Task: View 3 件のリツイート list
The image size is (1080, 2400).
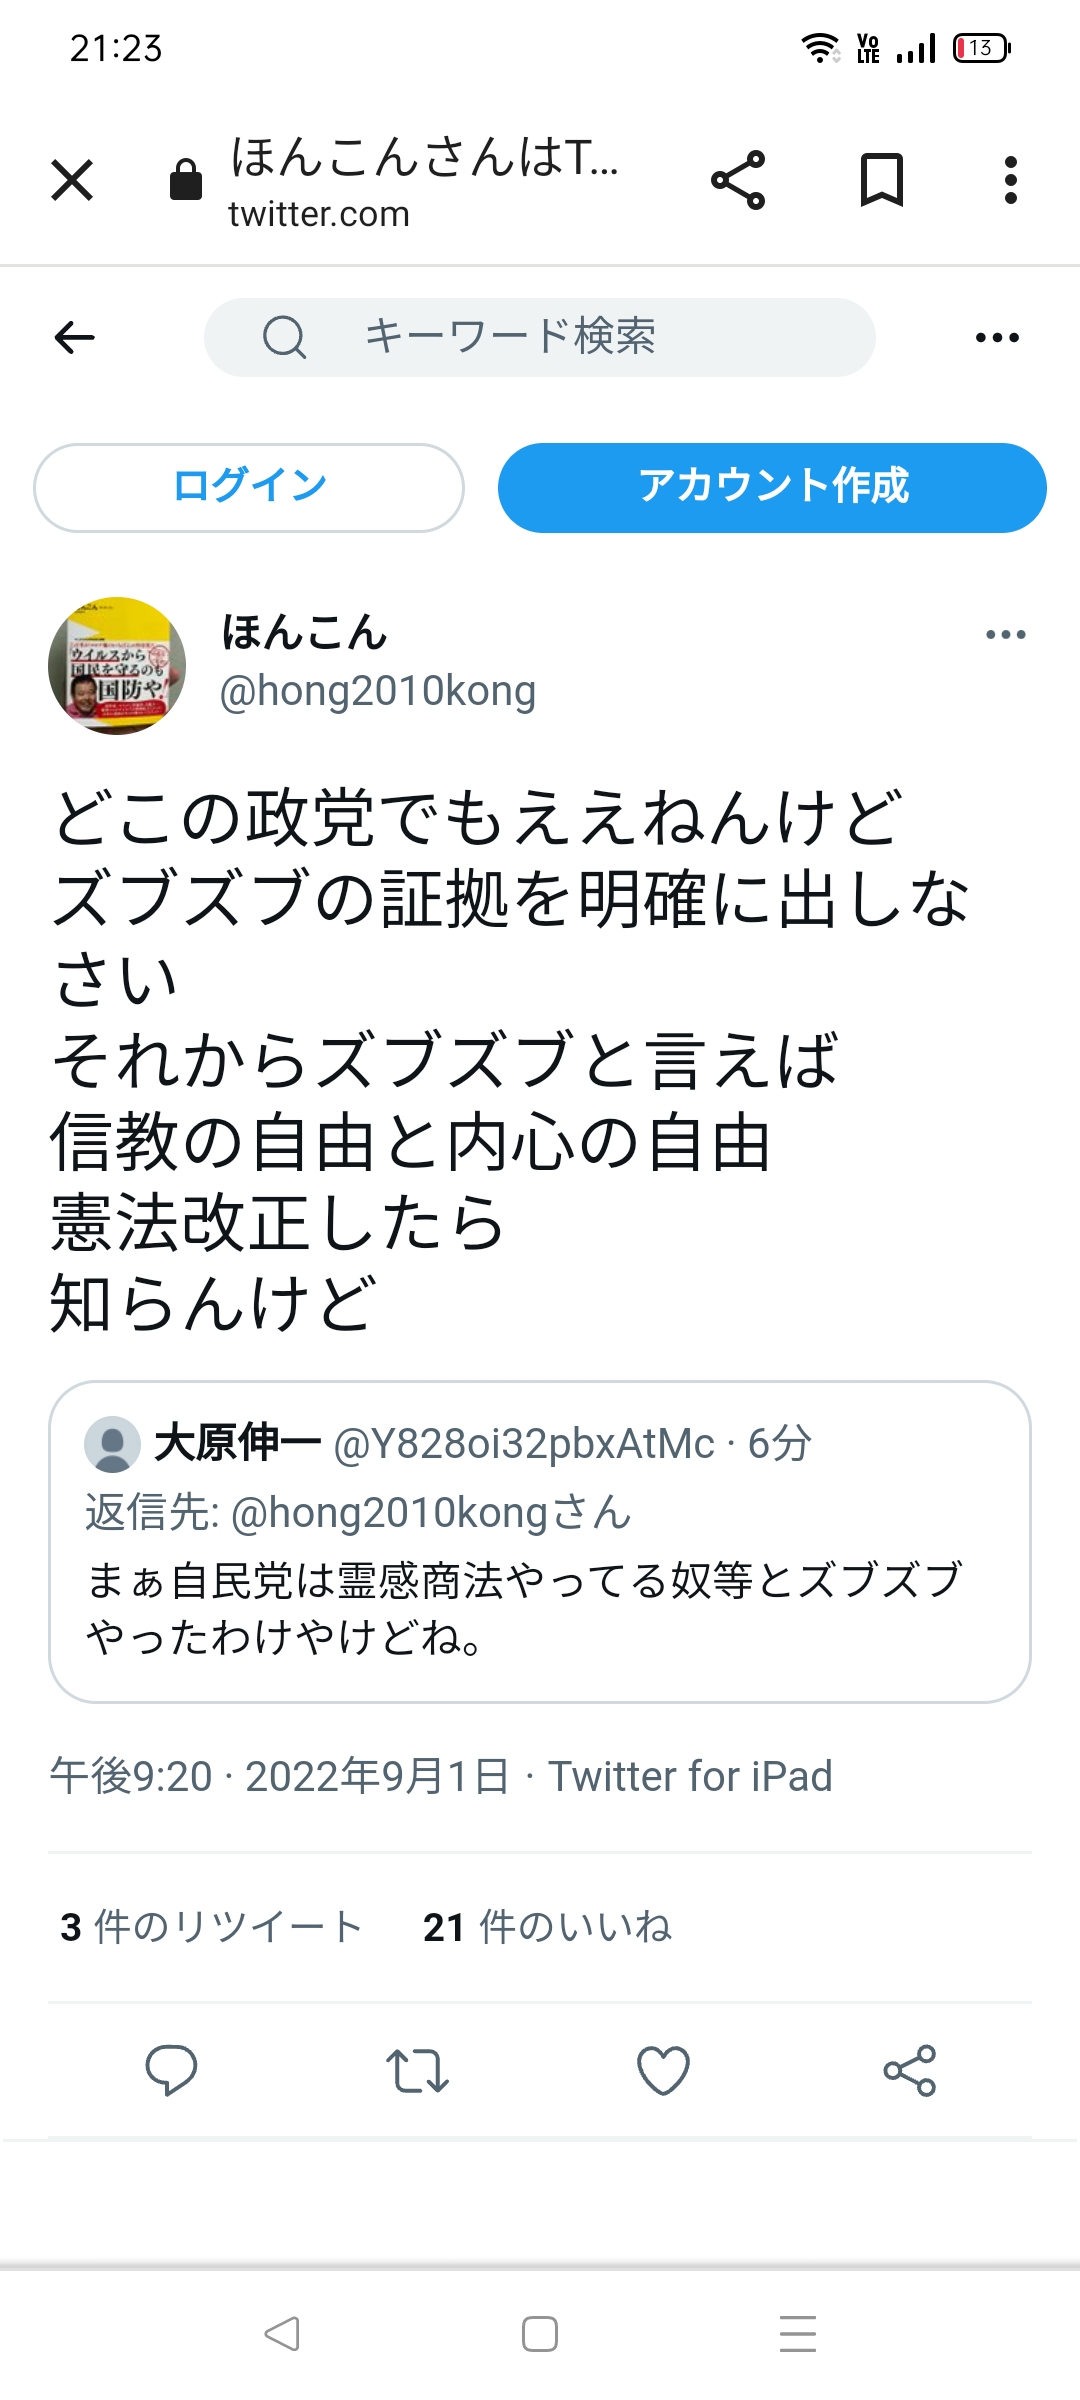Action: click(x=211, y=1927)
